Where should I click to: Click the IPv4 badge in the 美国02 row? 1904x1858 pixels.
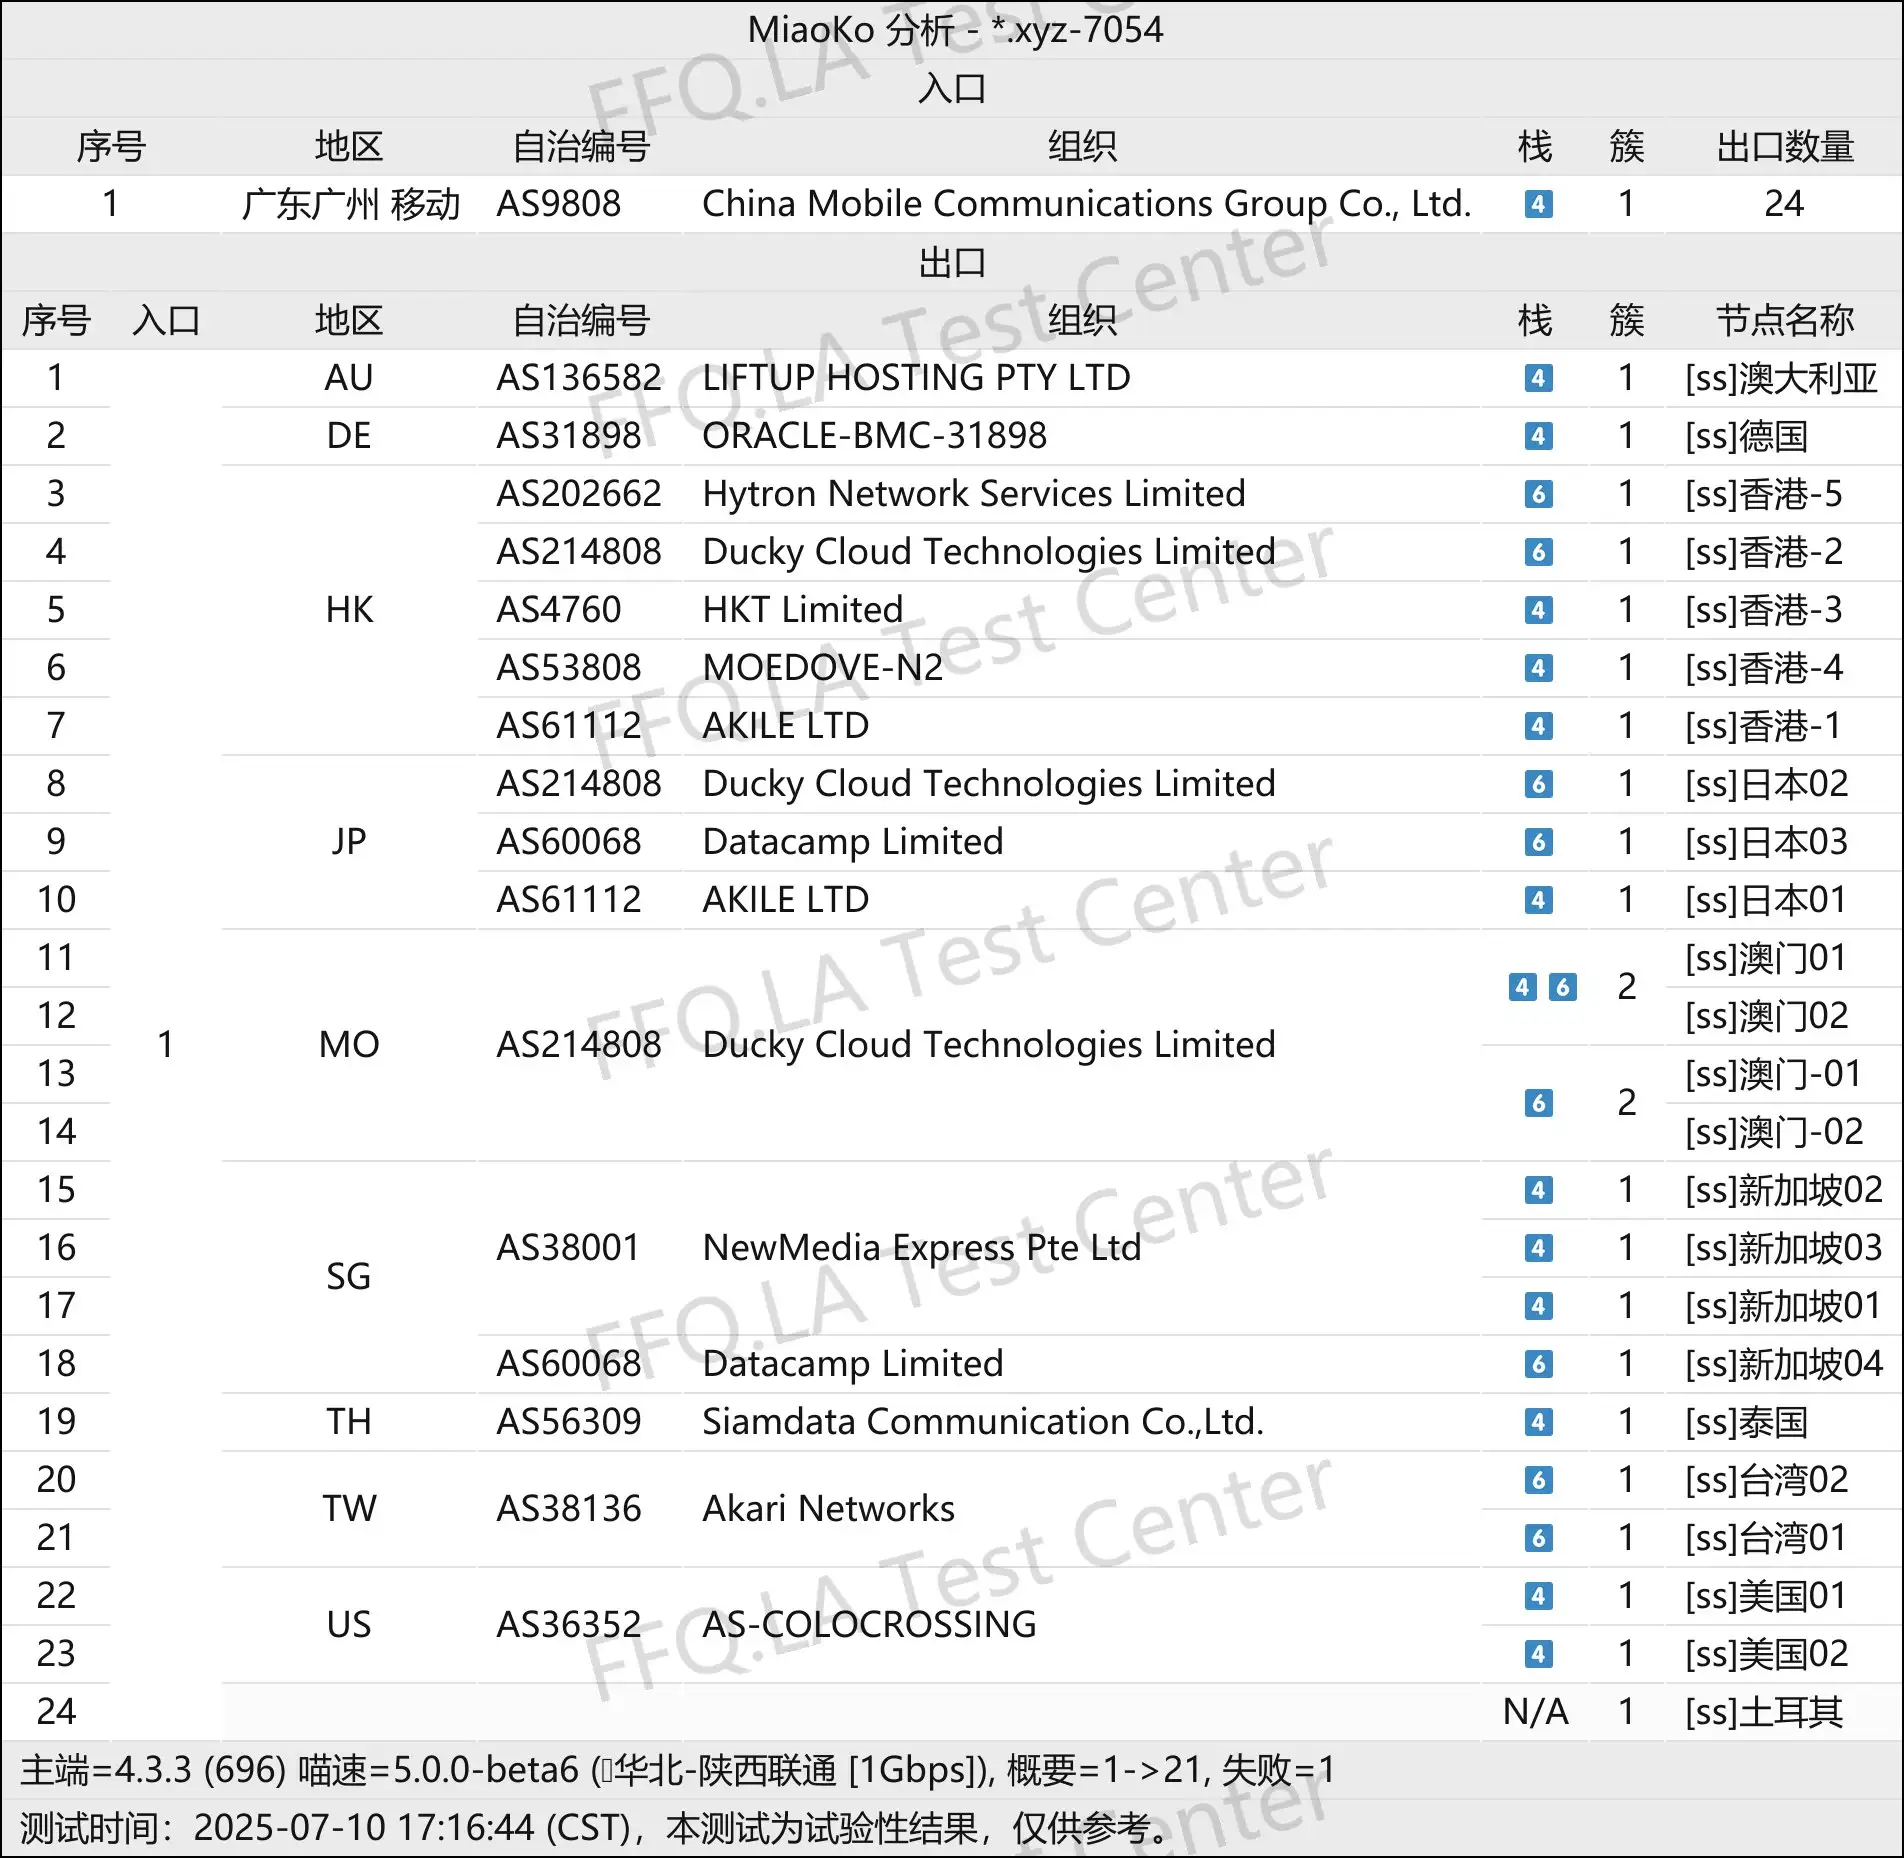pyautogui.click(x=1538, y=1654)
